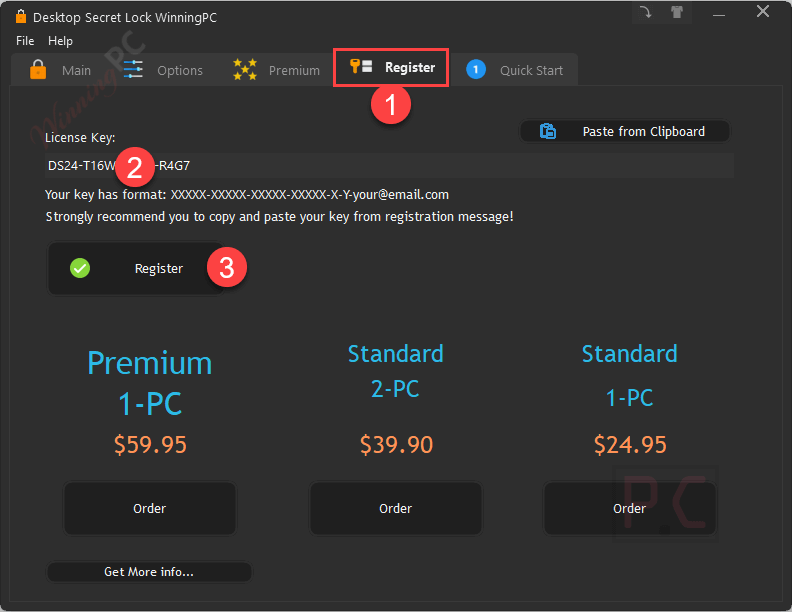This screenshot has width=792, height=612.
Task: Click the Register button
Action: (135, 268)
